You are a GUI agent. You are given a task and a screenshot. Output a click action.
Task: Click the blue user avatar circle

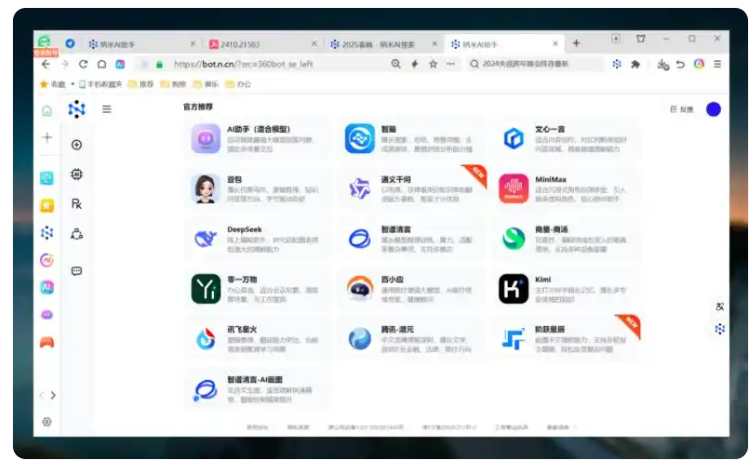(x=713, y=109)
